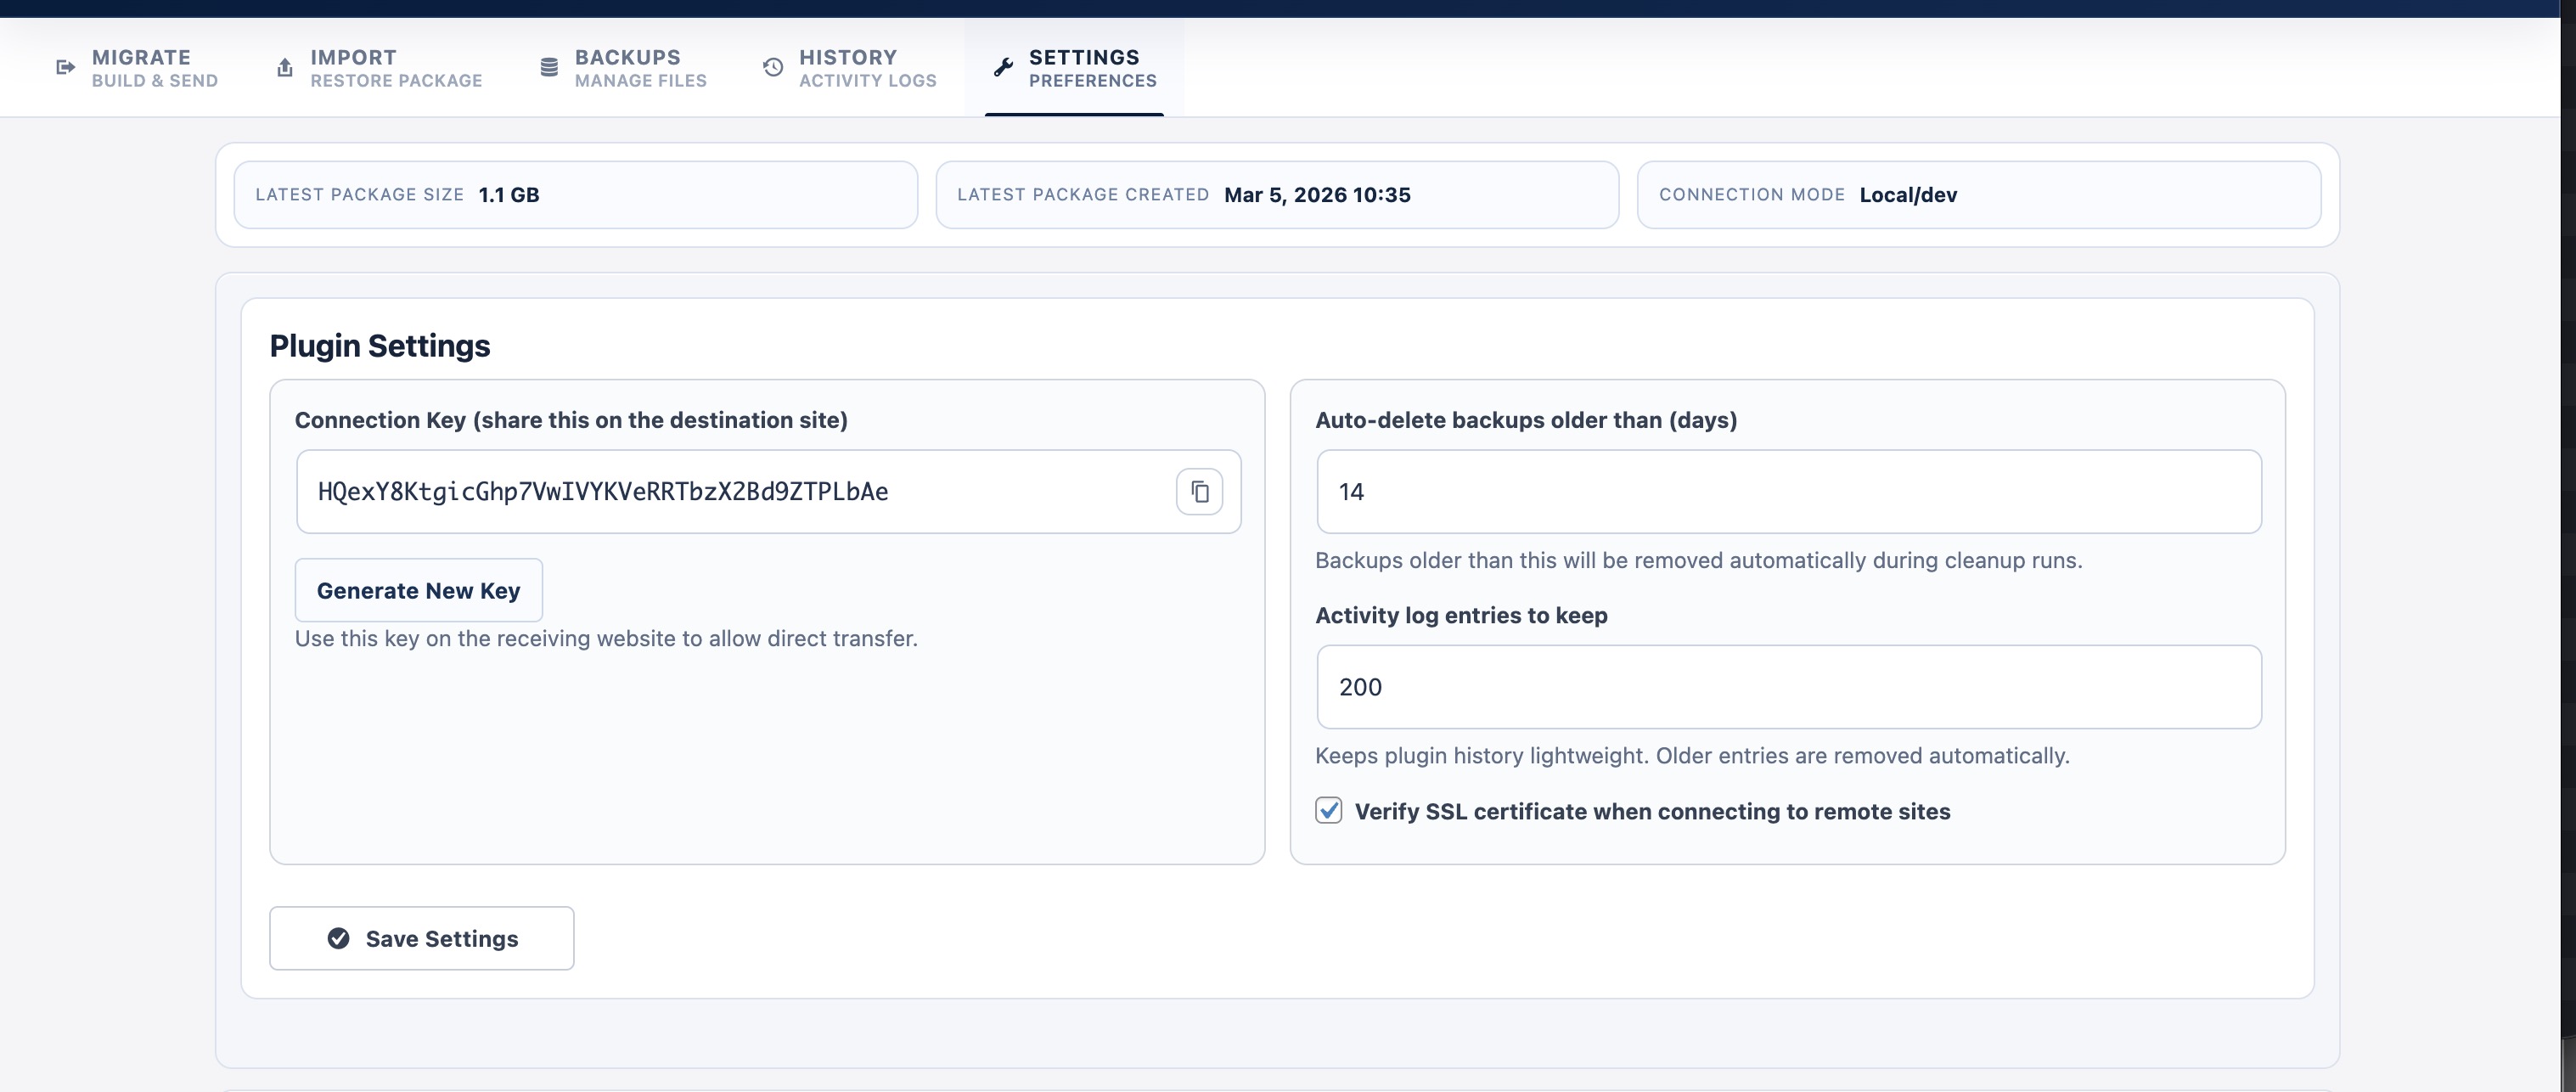
Task: Click the Generate New Key button
Action: click(x=418, y=590)
